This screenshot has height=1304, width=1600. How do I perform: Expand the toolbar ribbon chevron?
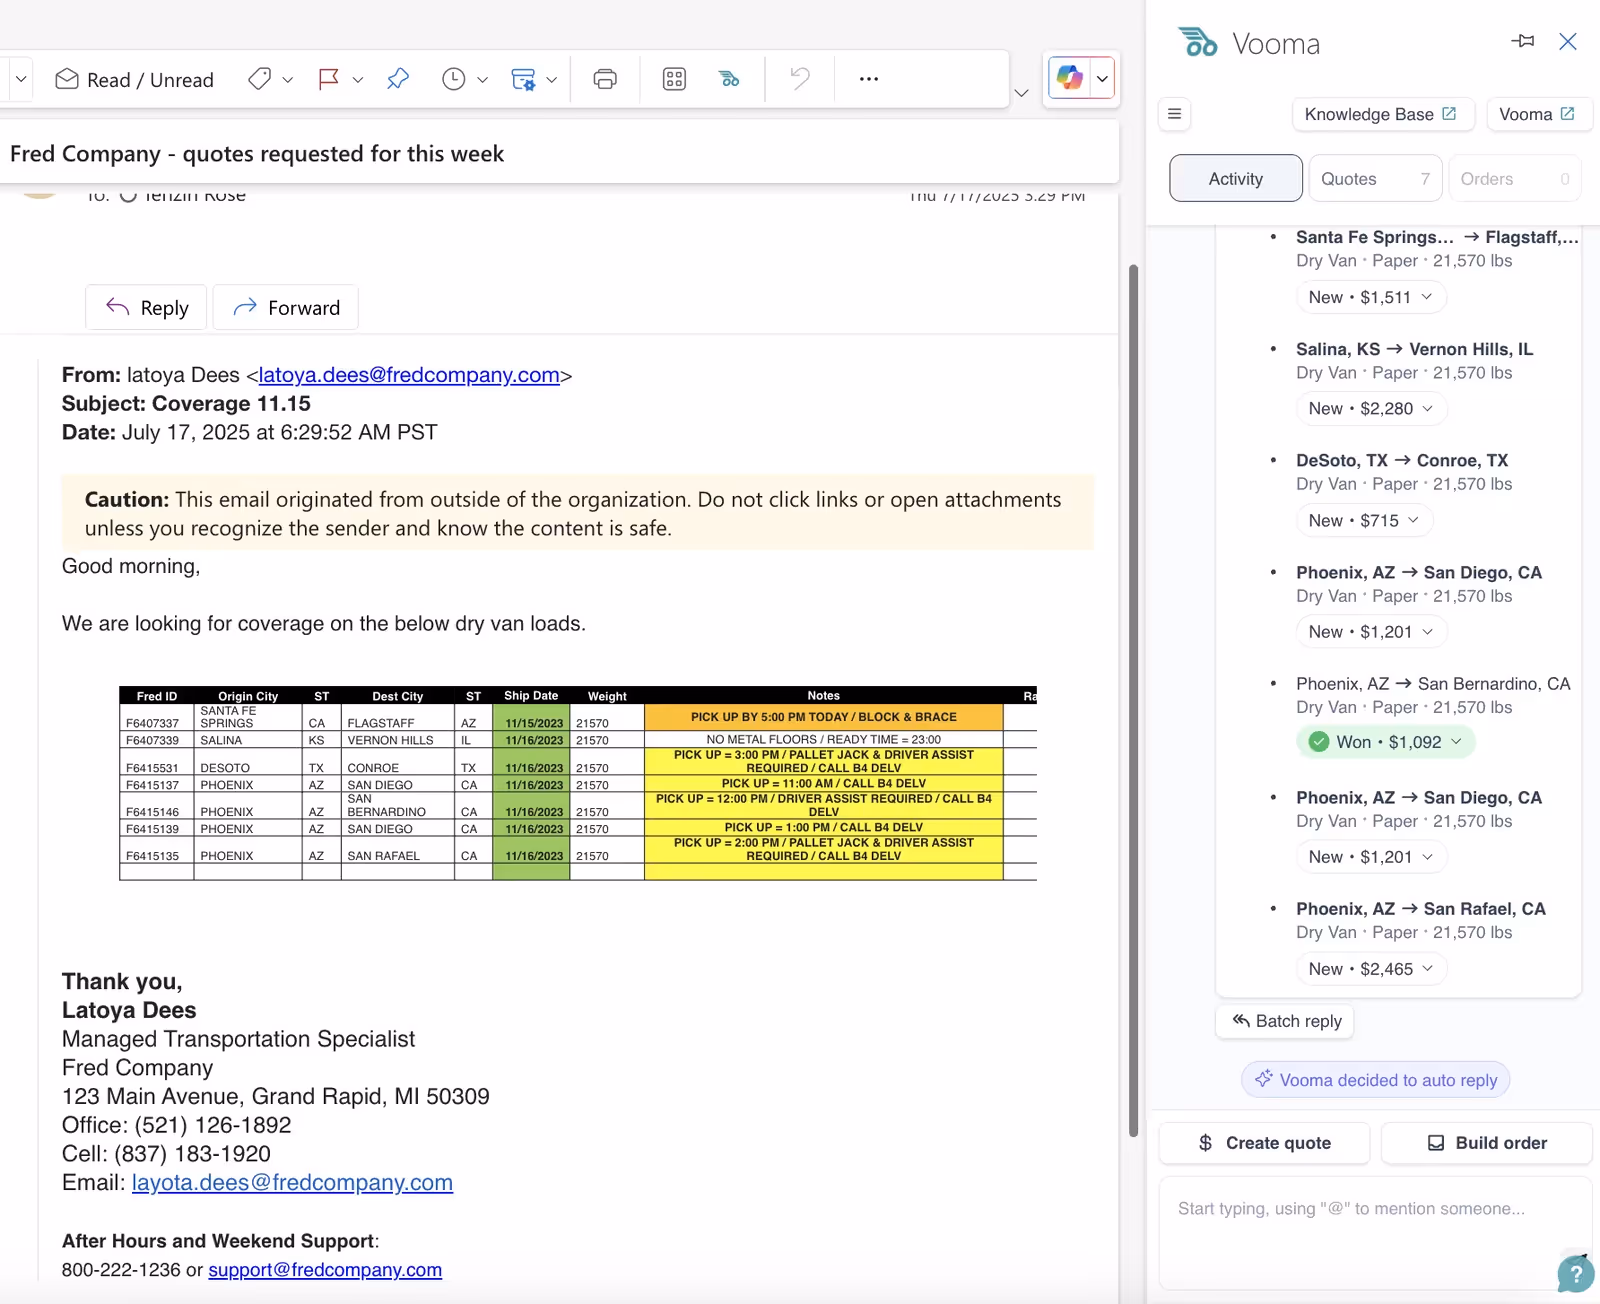tap(1021, 93)
